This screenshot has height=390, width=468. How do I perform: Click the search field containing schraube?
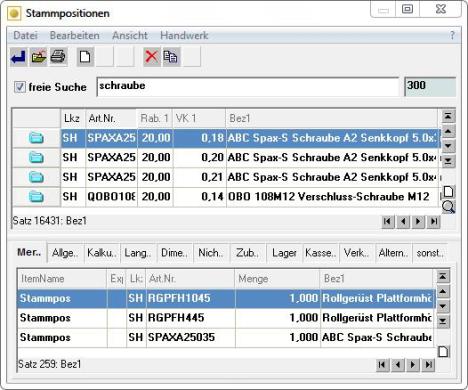tap(248, 87)
